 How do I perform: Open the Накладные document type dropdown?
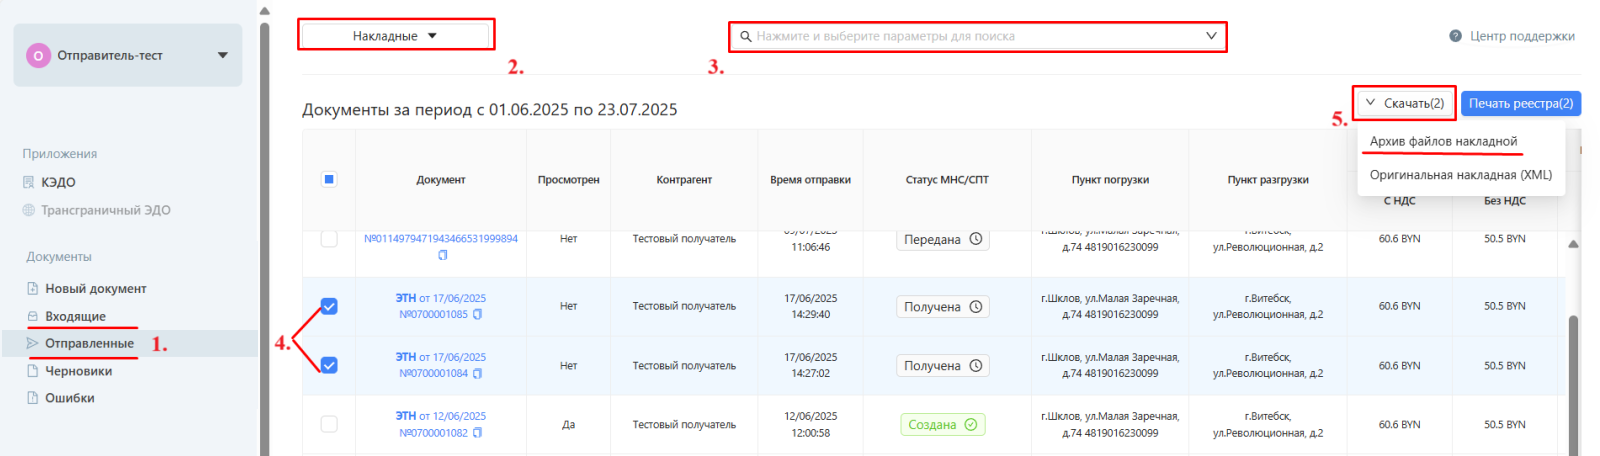point(395,36)
